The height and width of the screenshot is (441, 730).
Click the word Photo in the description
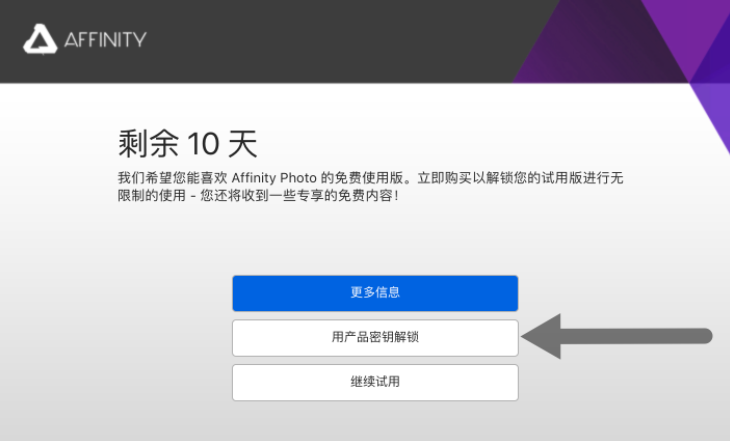pos(298,178)
